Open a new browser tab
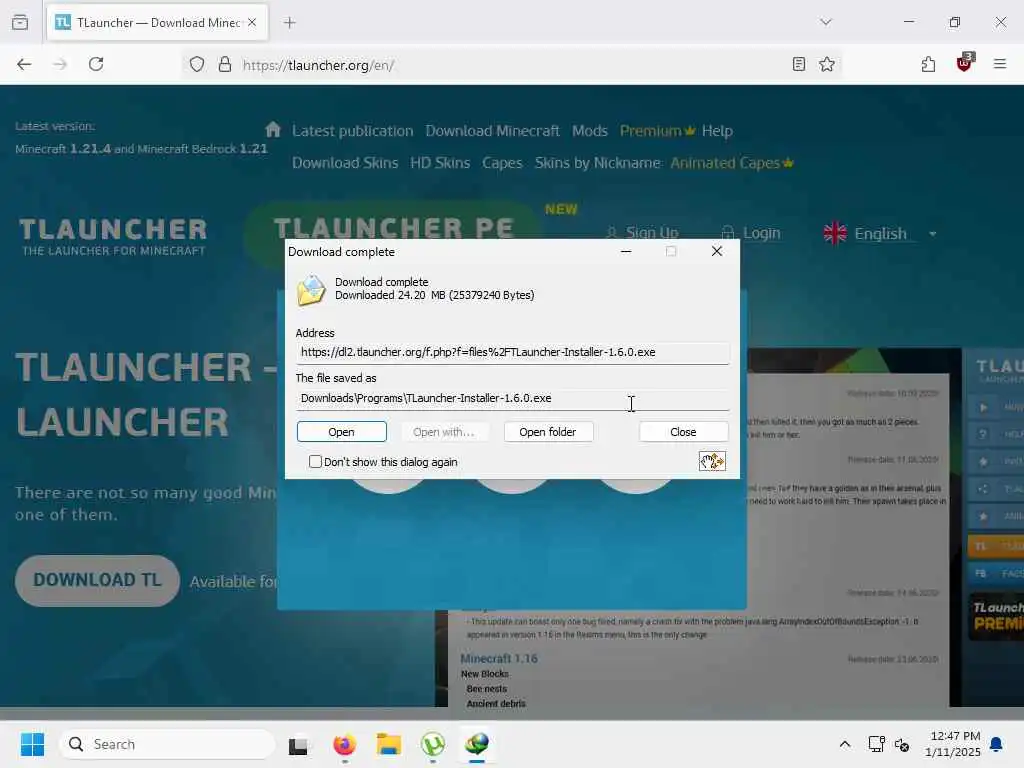Screen dimensions: 1024x768 [x=289, y=23]
